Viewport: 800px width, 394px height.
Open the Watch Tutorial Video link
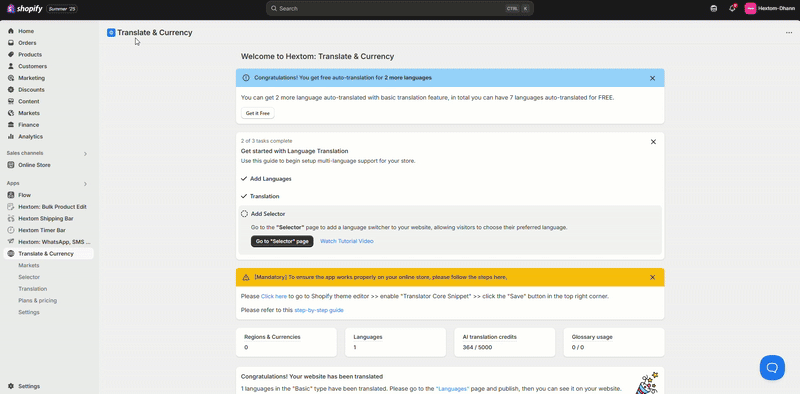coord(346,241)
